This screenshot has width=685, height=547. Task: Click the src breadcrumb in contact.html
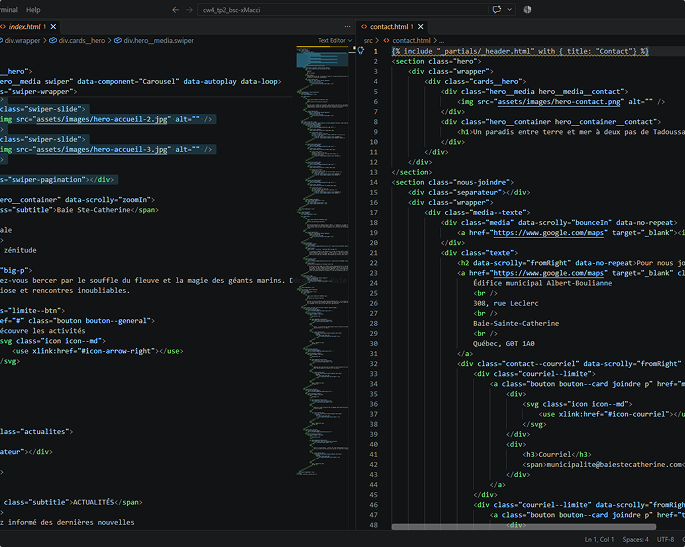[368, 40]
